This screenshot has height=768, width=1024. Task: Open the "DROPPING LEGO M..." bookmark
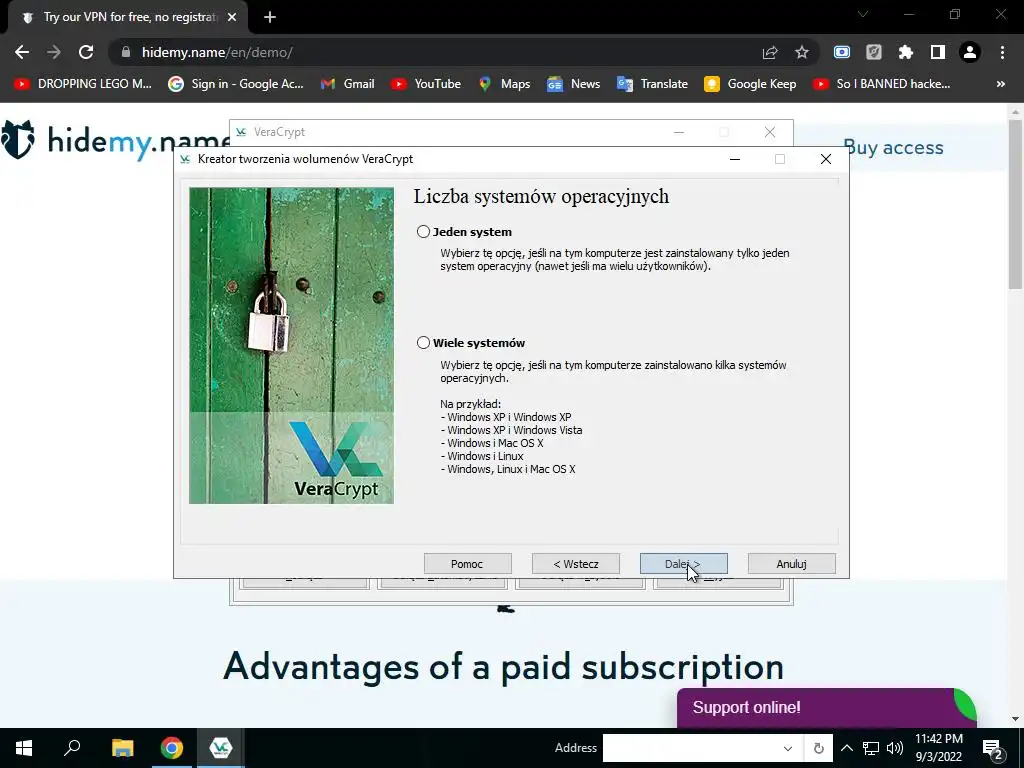(82, 84)
